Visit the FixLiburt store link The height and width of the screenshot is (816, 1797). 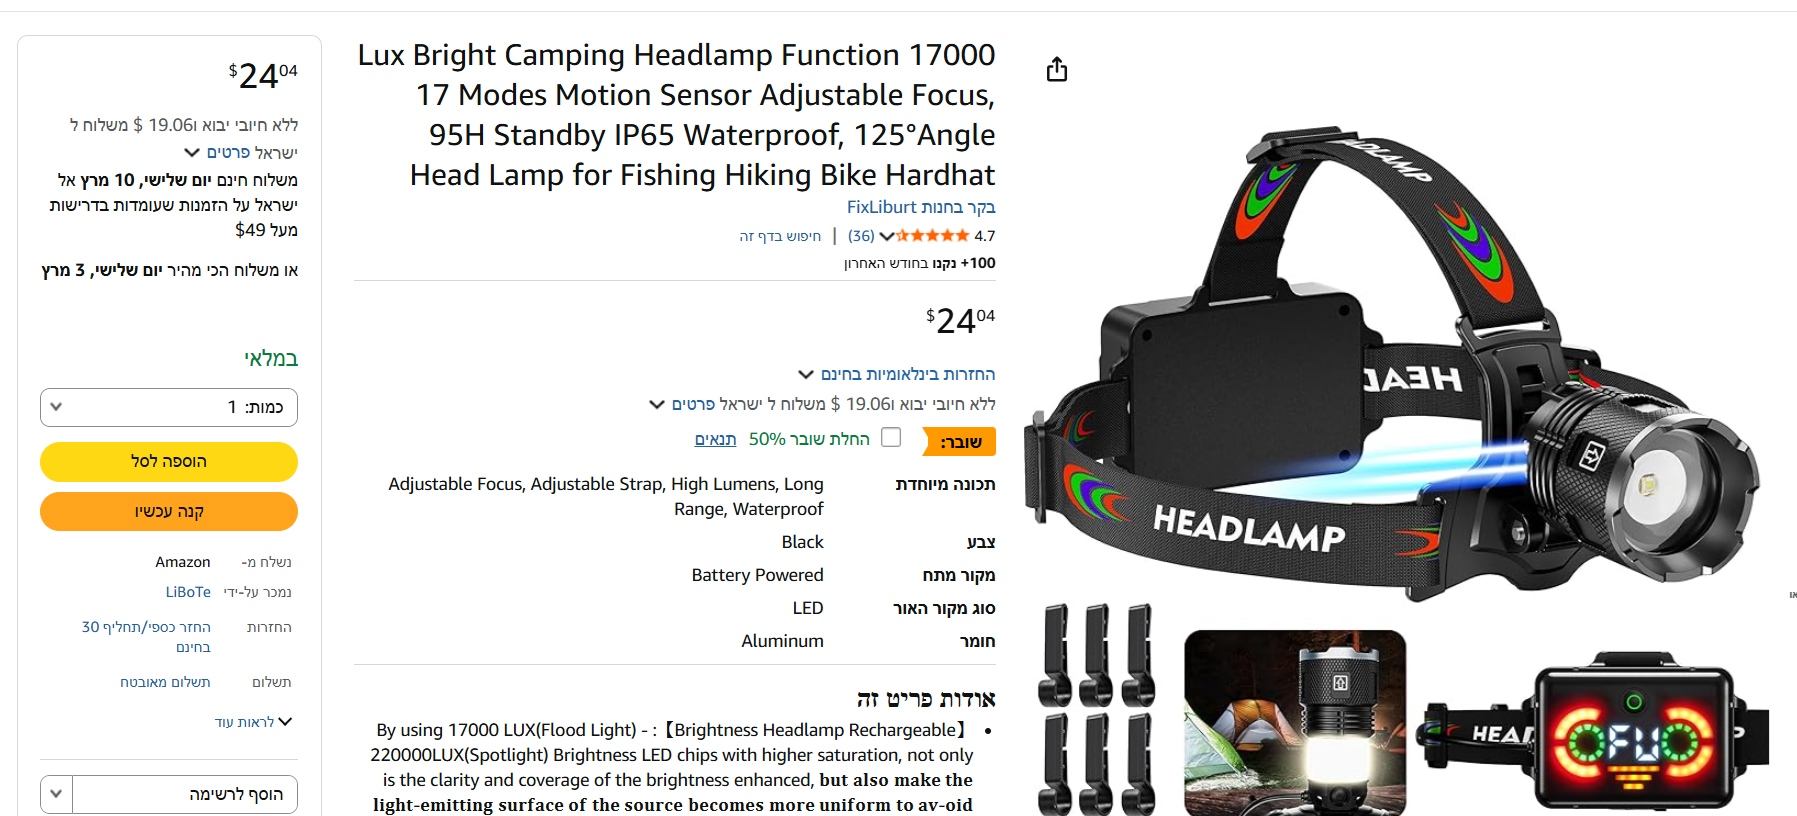pos(921,207)
